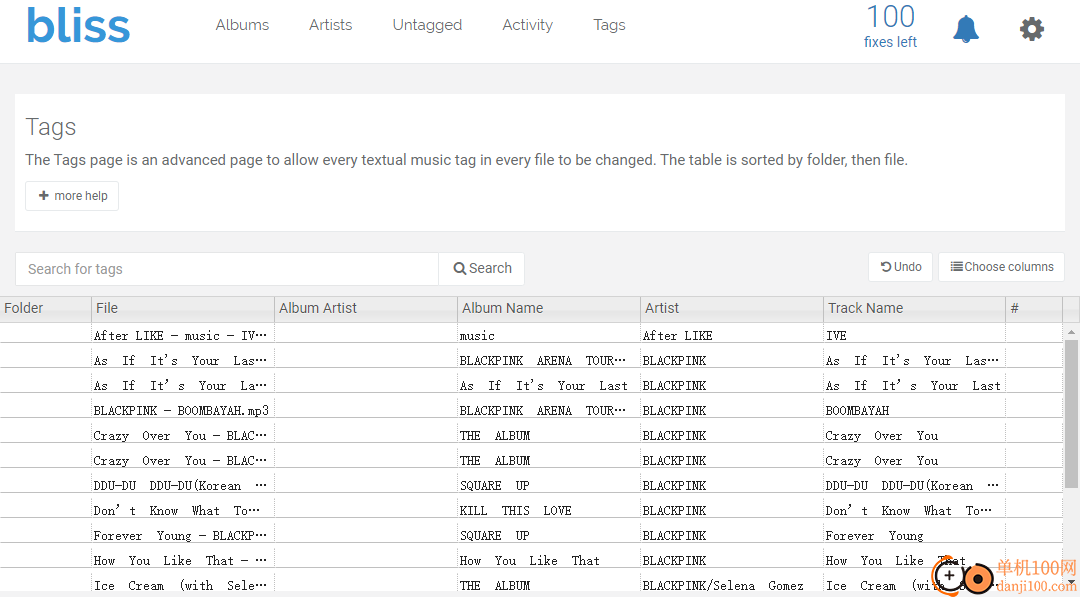Click the Track Name column header
Viewport: 1080px width, 597px height.
[x=915, y=308]
